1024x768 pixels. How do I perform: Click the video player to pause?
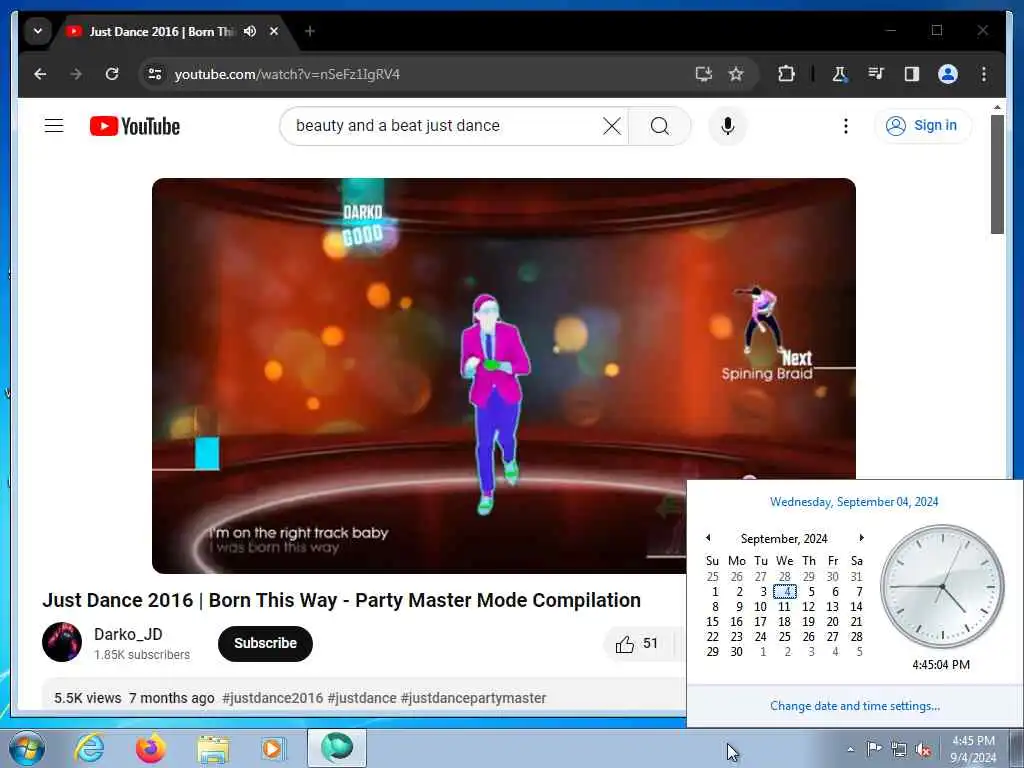(504, 376)
